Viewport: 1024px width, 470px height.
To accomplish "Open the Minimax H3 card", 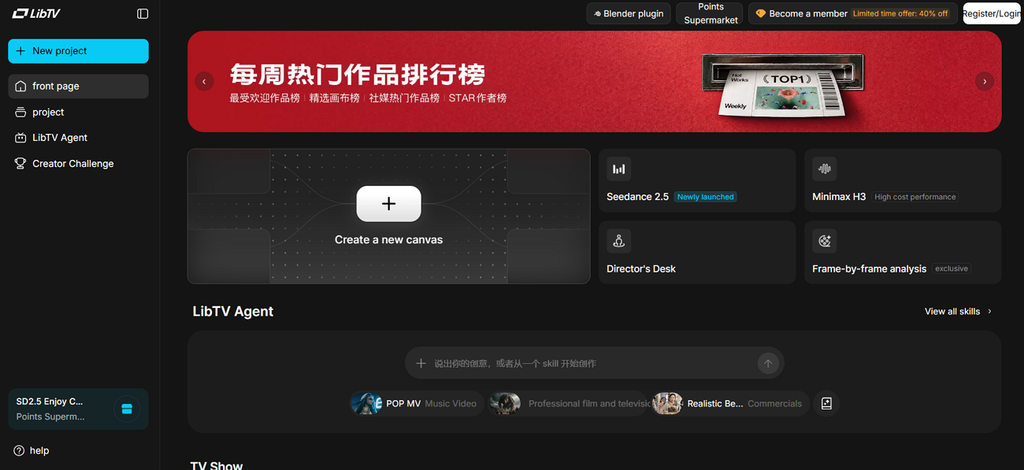I will click(903, 180).
